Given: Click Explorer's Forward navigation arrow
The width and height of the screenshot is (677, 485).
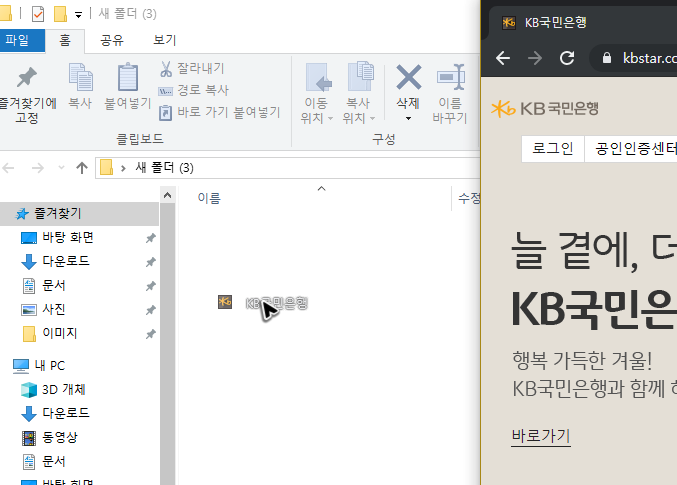Looking at the screenshot, I should tap(38, 168).
